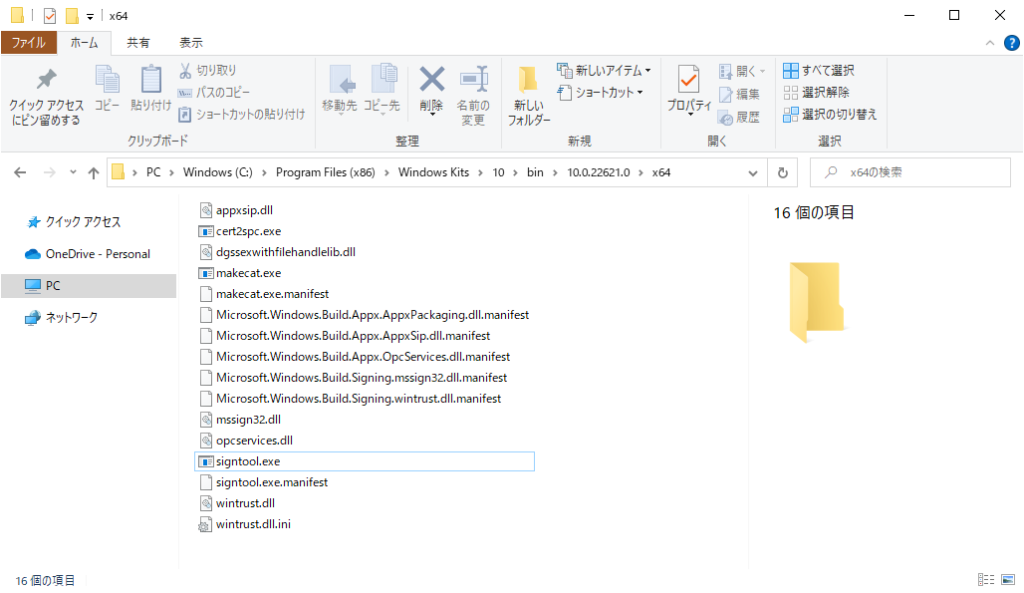Expand the address bar history dropdown
Viewport: 1024px width, 593px height.
(x=753, y=173)
